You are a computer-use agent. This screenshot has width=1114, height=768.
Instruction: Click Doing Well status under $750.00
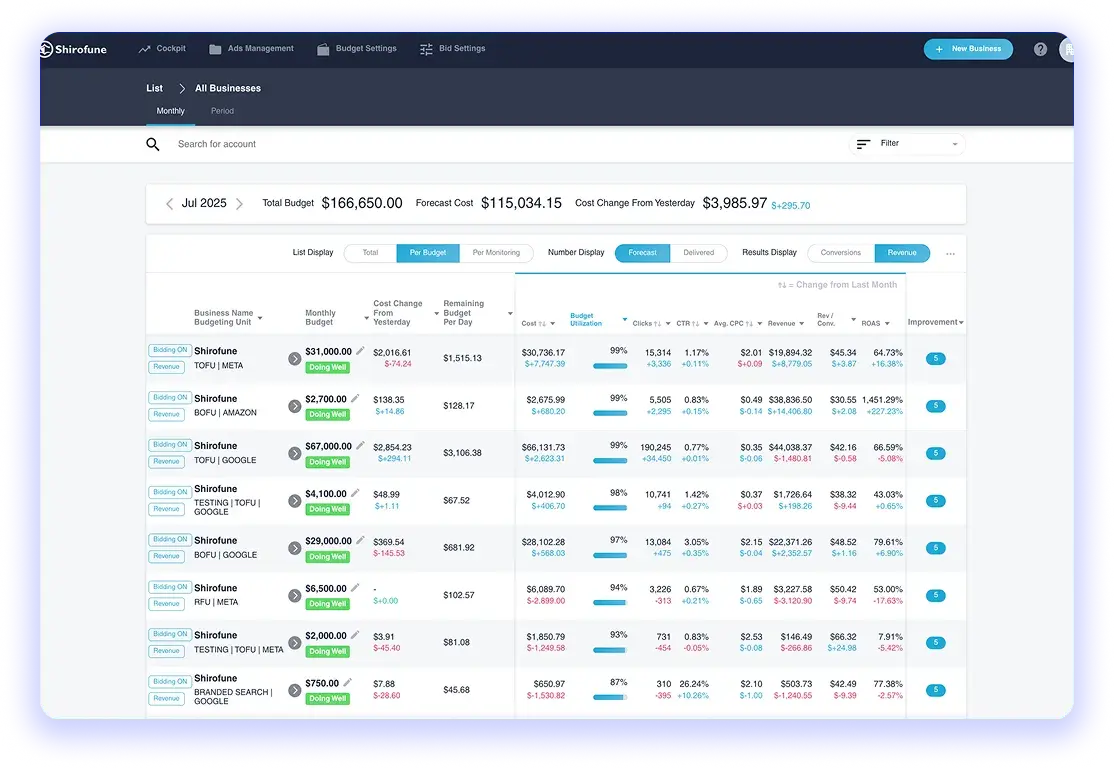[x=328, y=699]
